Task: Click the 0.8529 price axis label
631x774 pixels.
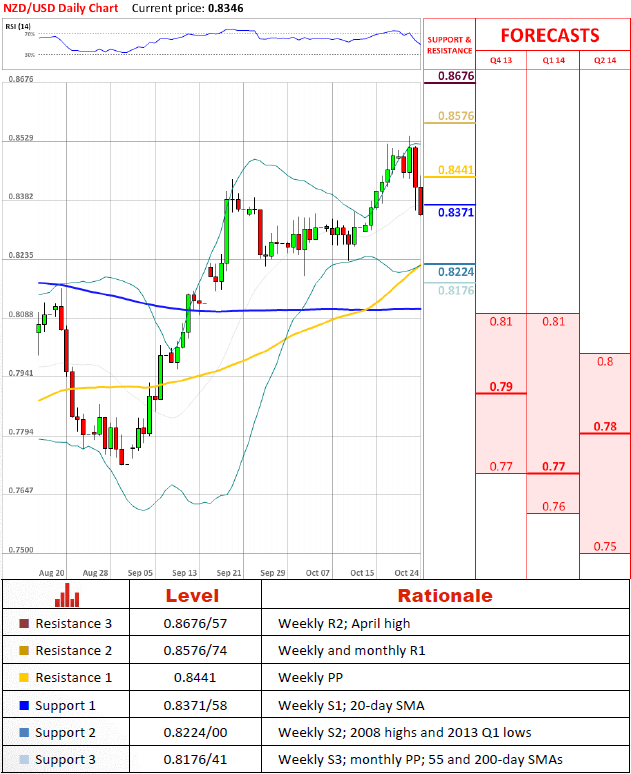Action: coord(21,138)
